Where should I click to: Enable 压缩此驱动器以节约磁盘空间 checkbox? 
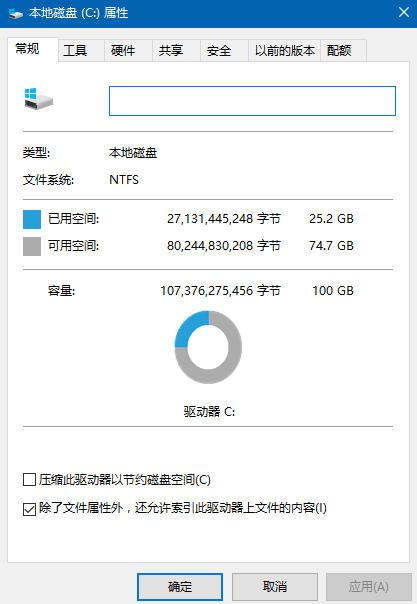(x=29, y=480)
